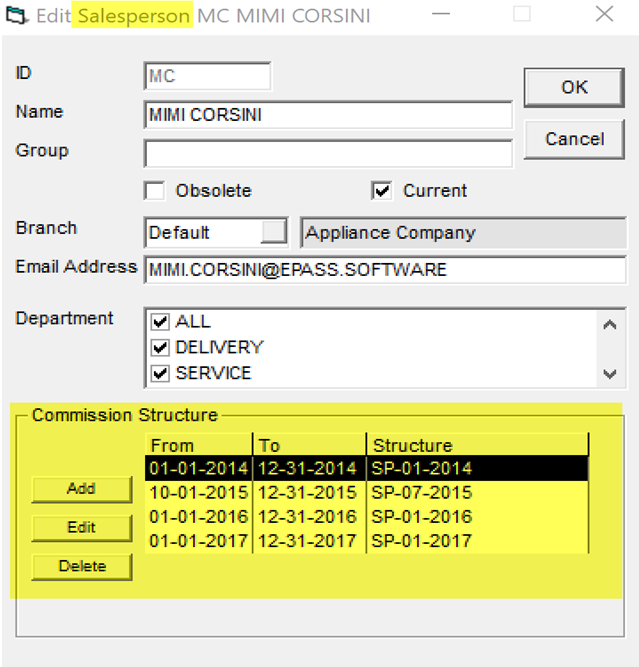Click into the ID field

[x=208, y=76]
